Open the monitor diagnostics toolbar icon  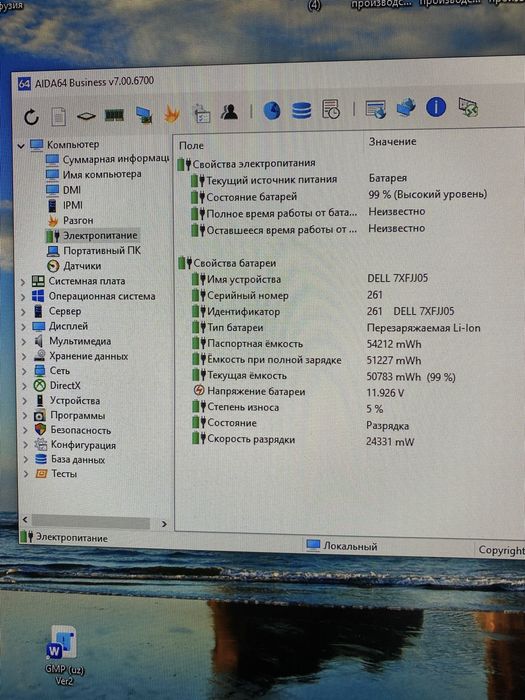tap(144, 115)
